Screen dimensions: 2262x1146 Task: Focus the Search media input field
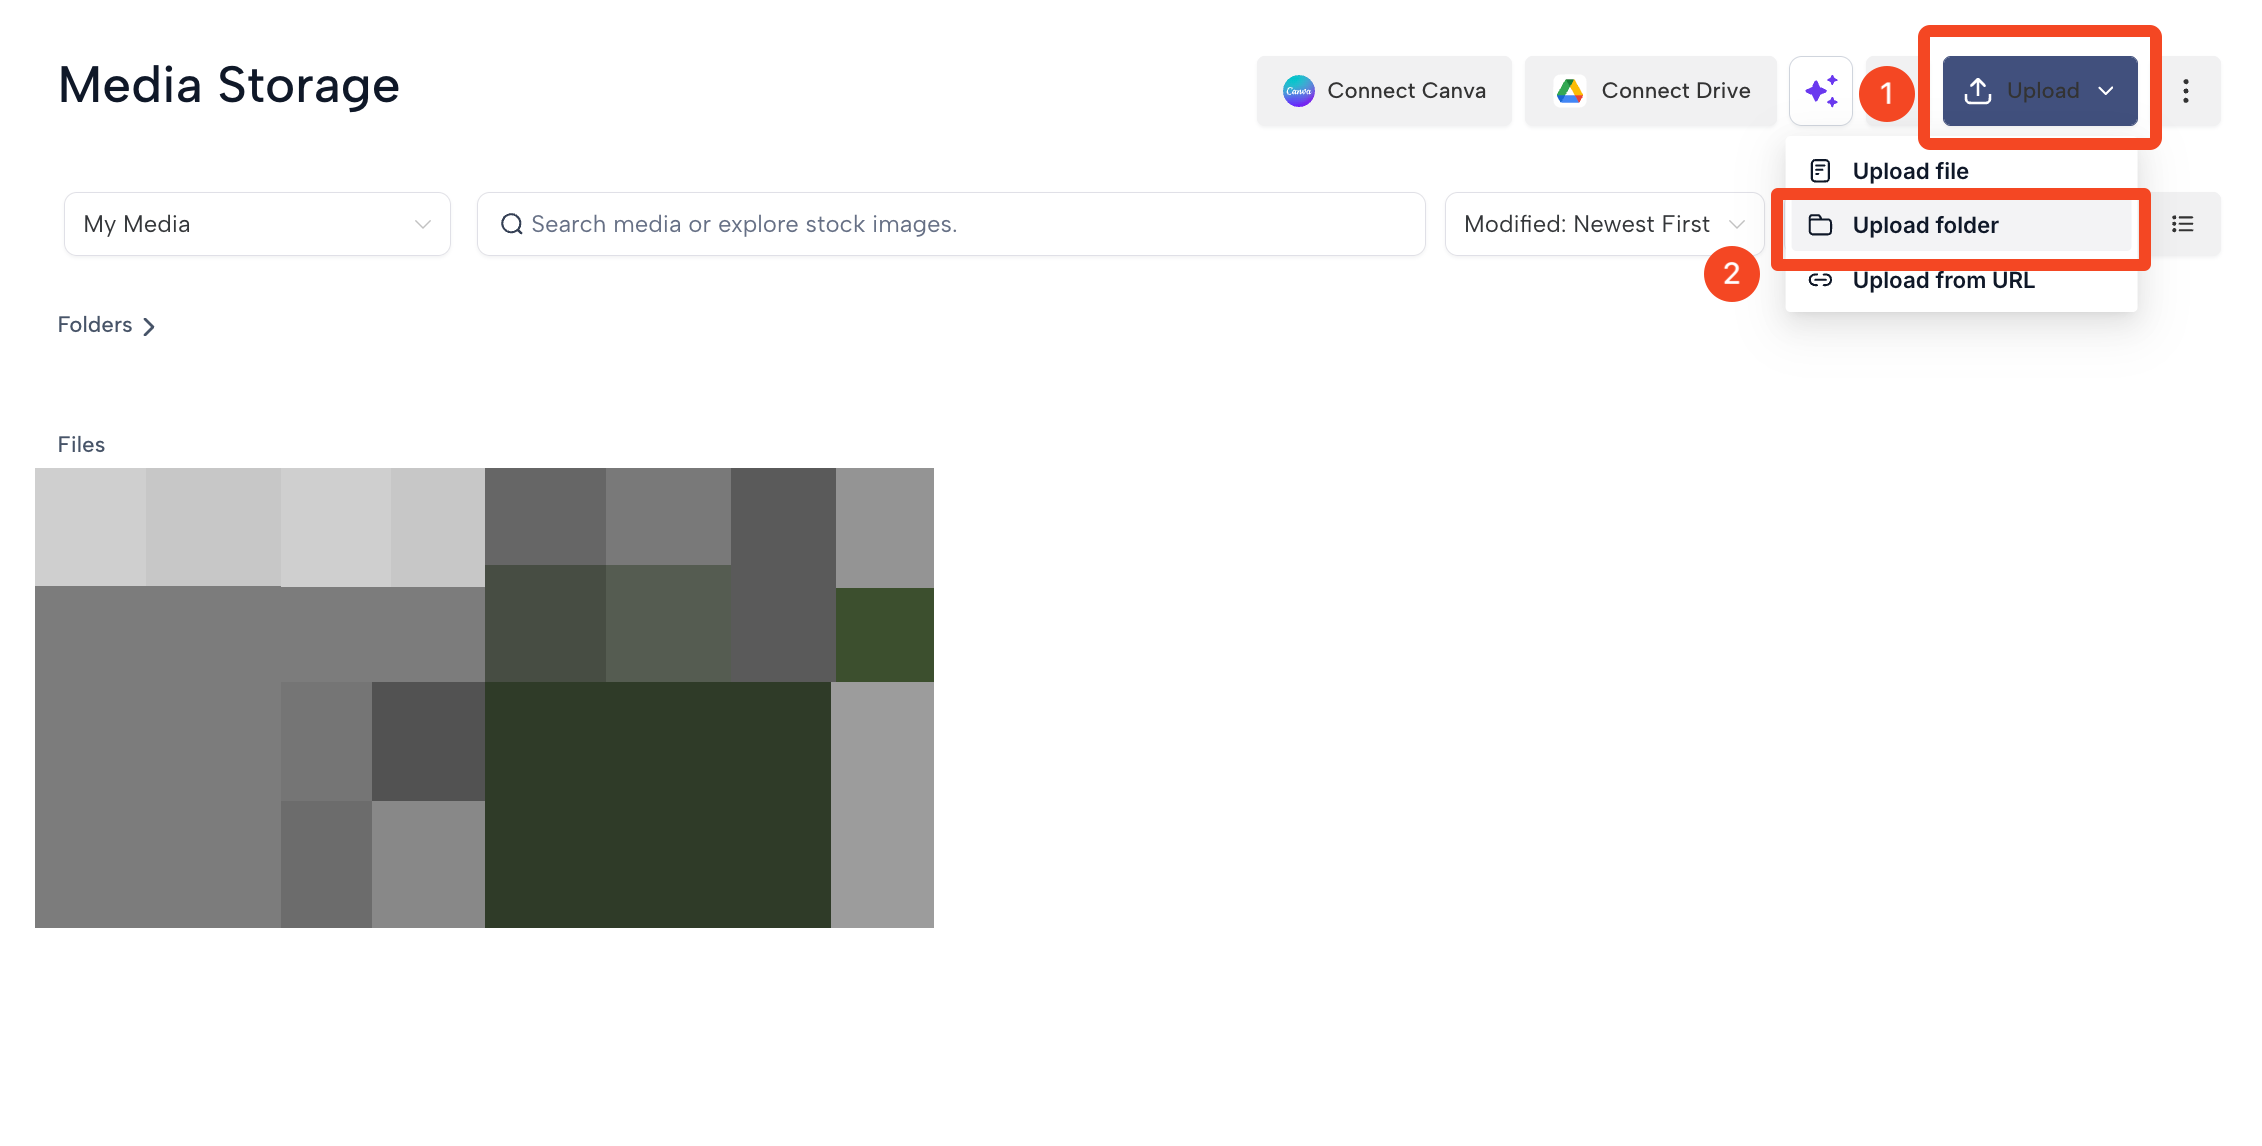coord(951,224)
